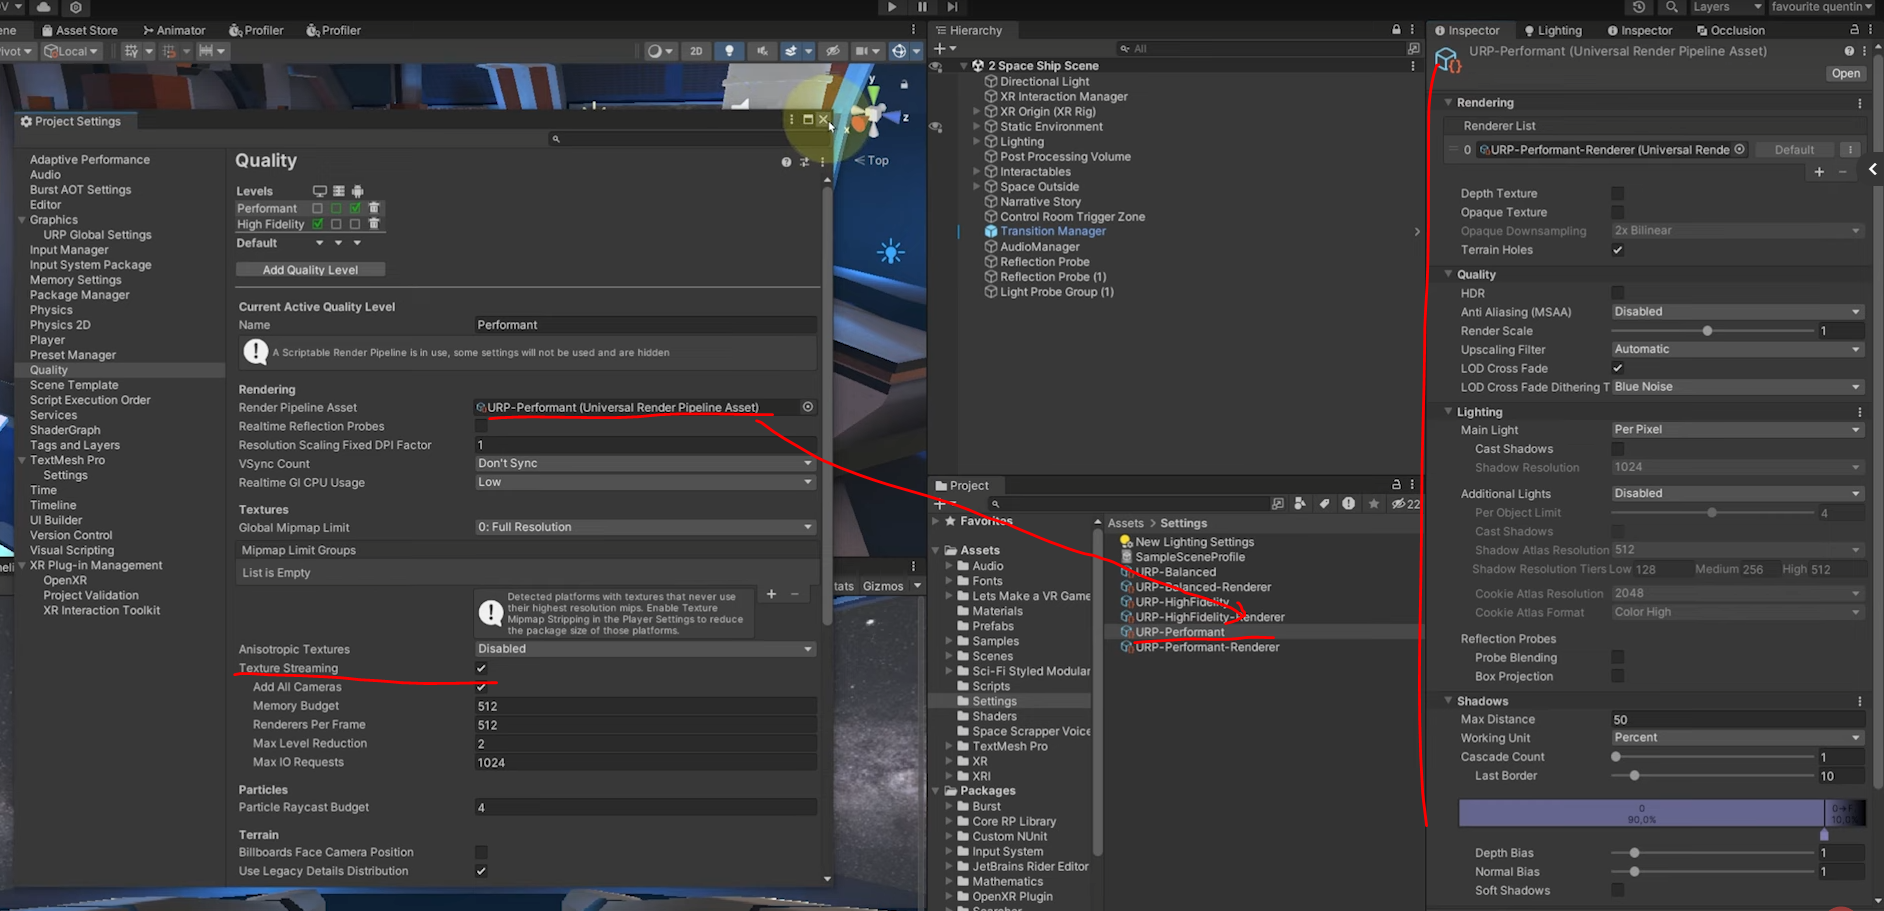Screen dimensions: 1884x911
Task: Delete the Performant quality level trash icon
Action: (x=374, y=208)
